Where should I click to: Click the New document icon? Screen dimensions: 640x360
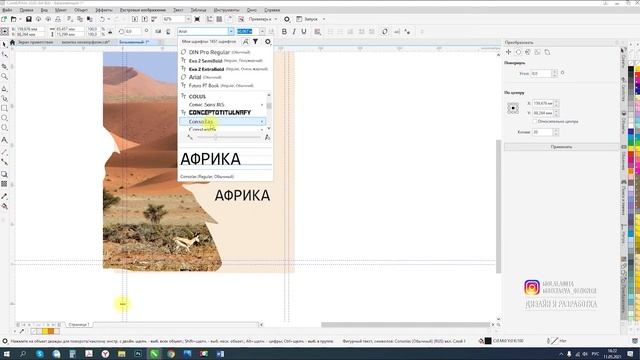point(4,19)
